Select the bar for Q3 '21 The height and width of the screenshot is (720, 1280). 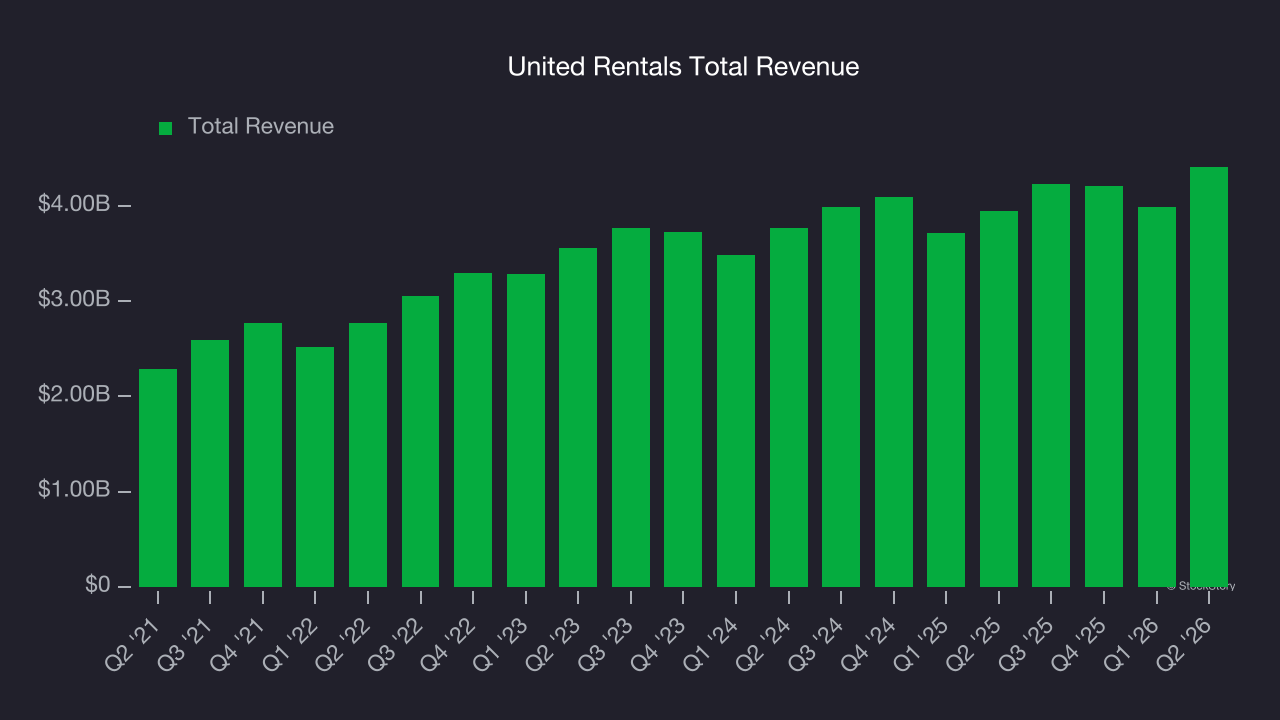[x=210, y=463]
